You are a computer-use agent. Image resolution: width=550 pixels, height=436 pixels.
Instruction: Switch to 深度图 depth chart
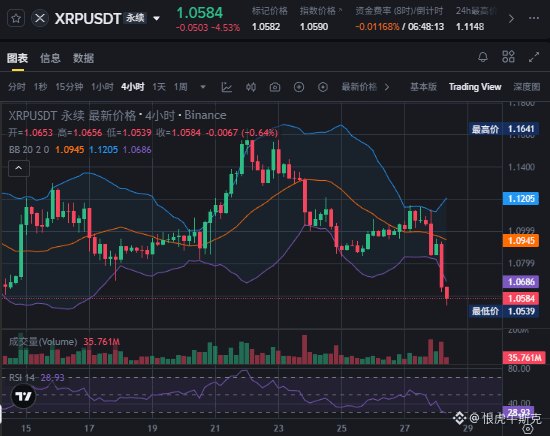coord(527,87)
